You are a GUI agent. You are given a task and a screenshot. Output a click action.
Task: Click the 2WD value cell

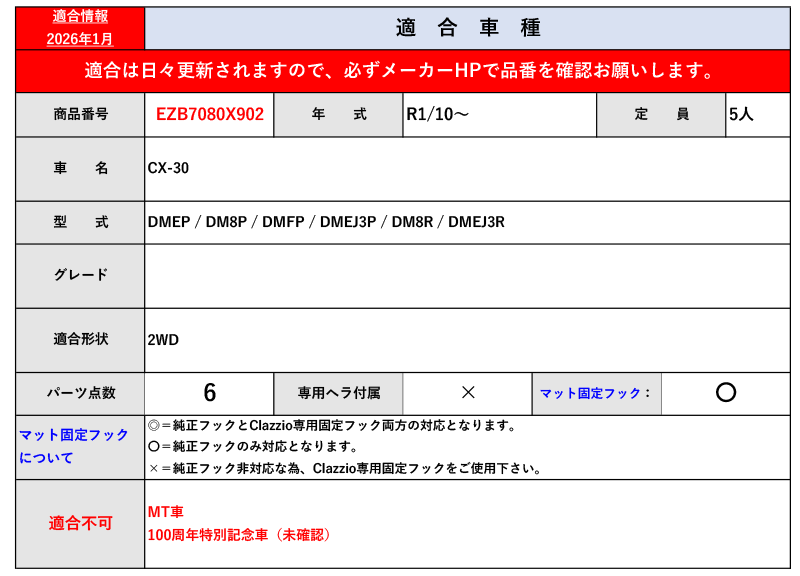point(163,339)
